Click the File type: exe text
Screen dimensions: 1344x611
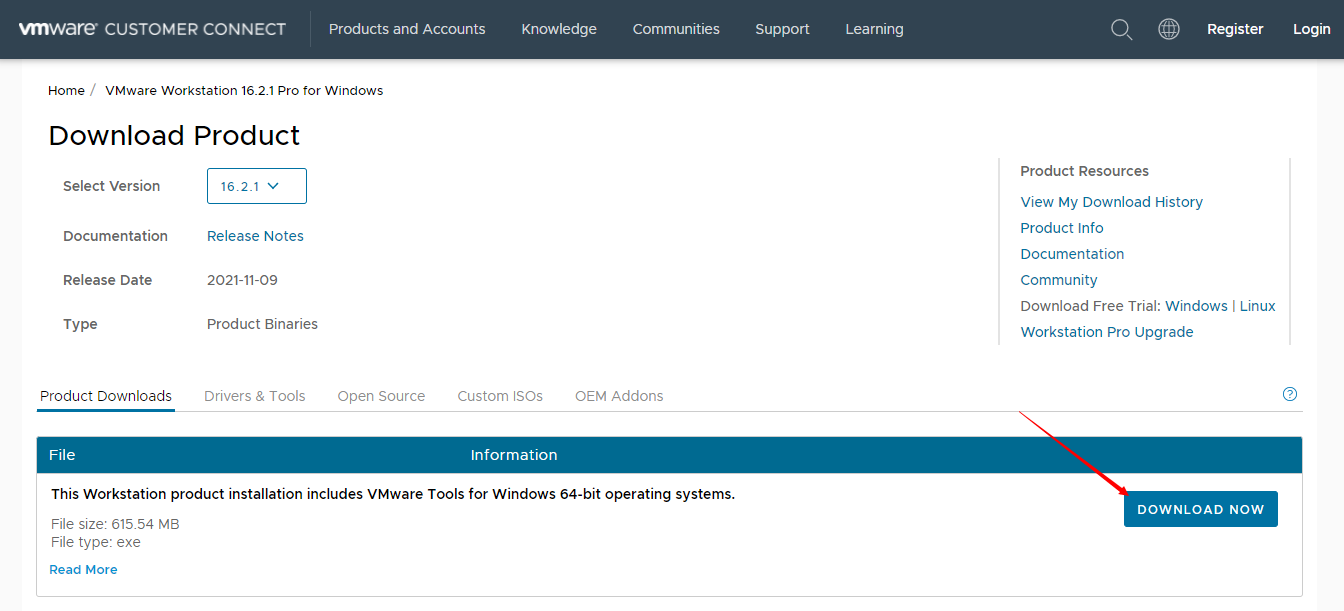coord(96,542)
